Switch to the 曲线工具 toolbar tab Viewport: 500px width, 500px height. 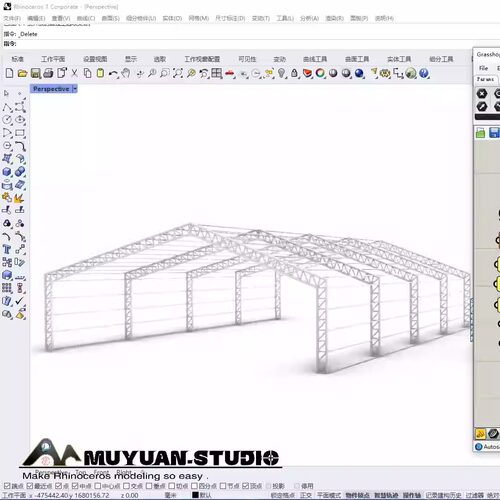click(x=315, y=59)
